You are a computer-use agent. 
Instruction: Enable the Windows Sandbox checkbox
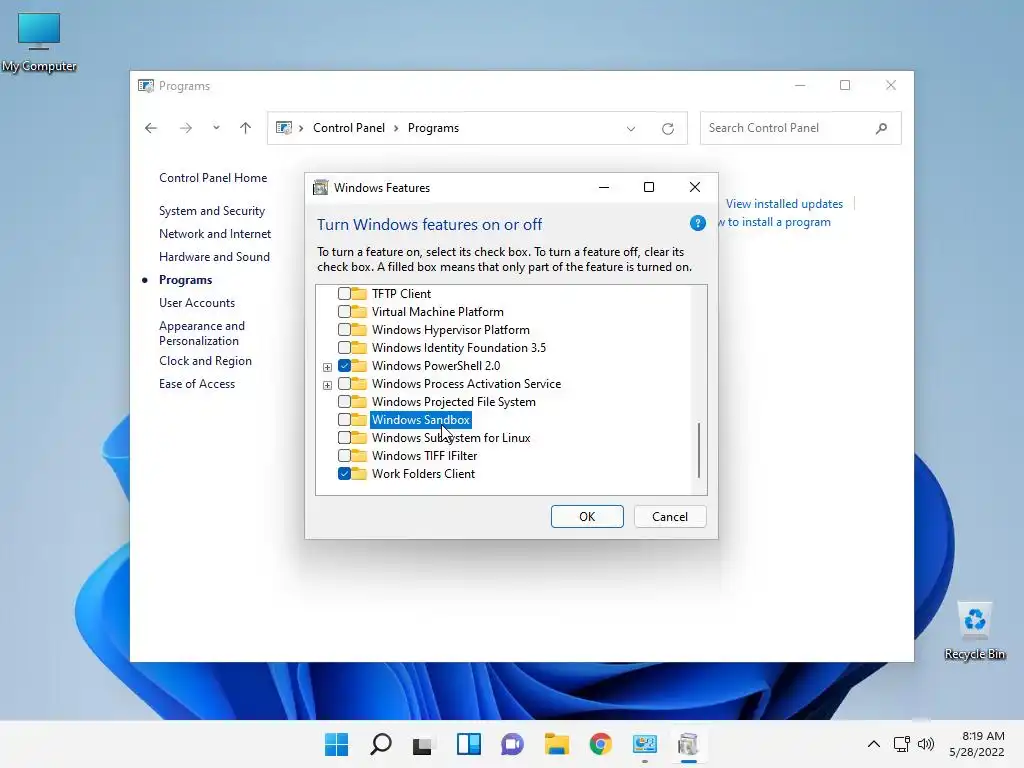344,419
